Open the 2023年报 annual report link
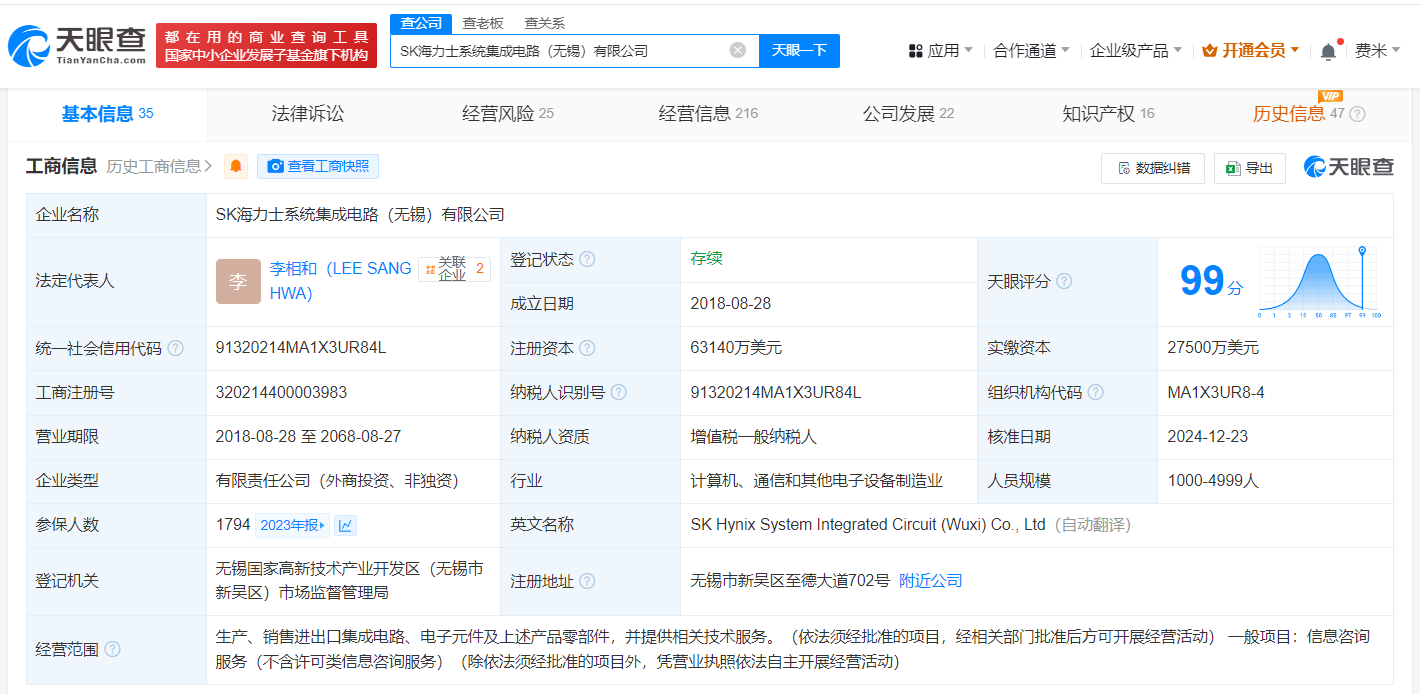Screen dimensions: 1420x694 (x=292, y=525)
